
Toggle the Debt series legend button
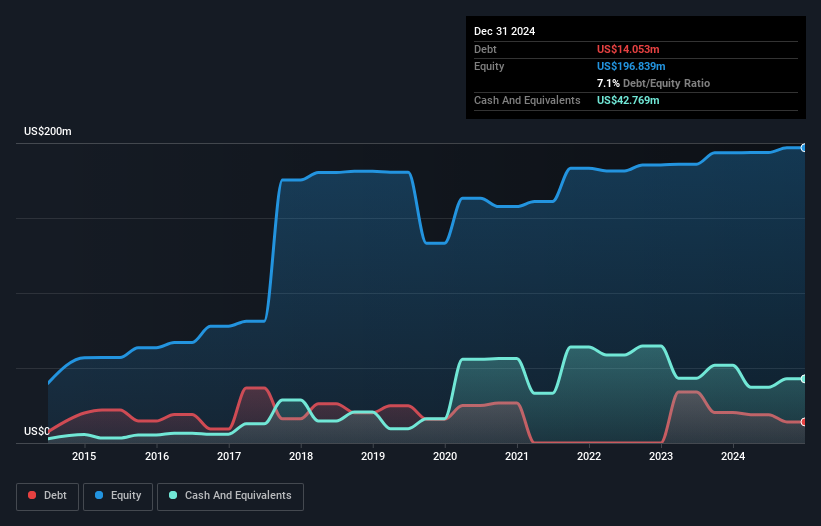(48, 496)
